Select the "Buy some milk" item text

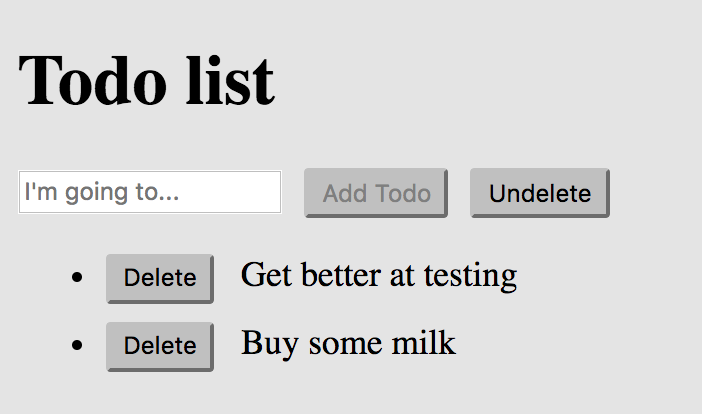348,343
